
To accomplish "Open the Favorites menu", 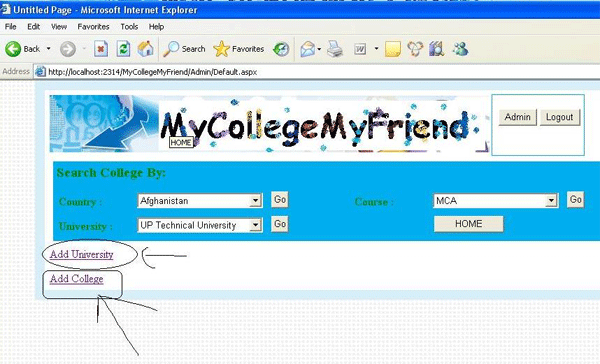I will (93, 27).
